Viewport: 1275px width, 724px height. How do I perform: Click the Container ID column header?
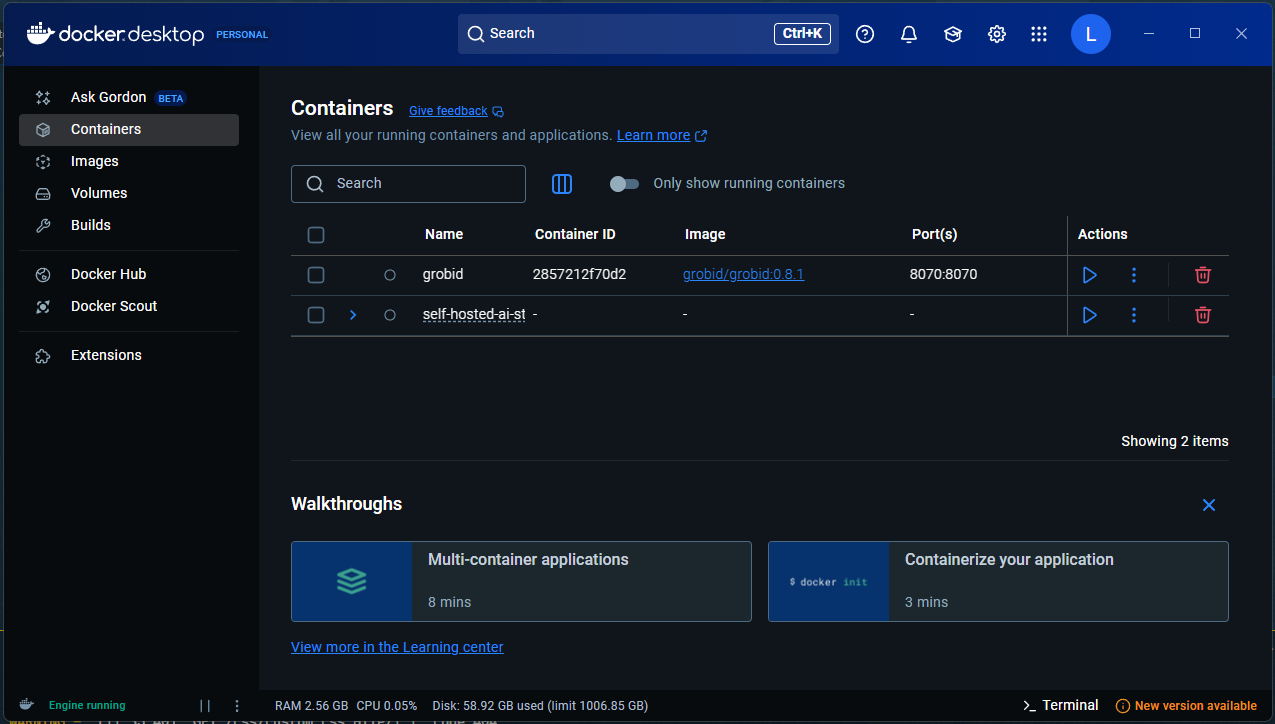coord(575,234)
